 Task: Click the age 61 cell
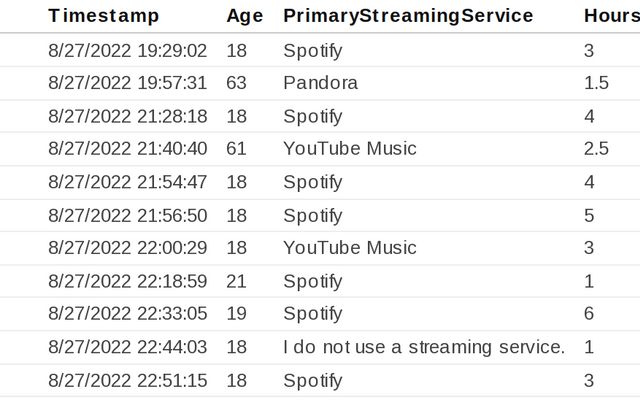point(236,149)
